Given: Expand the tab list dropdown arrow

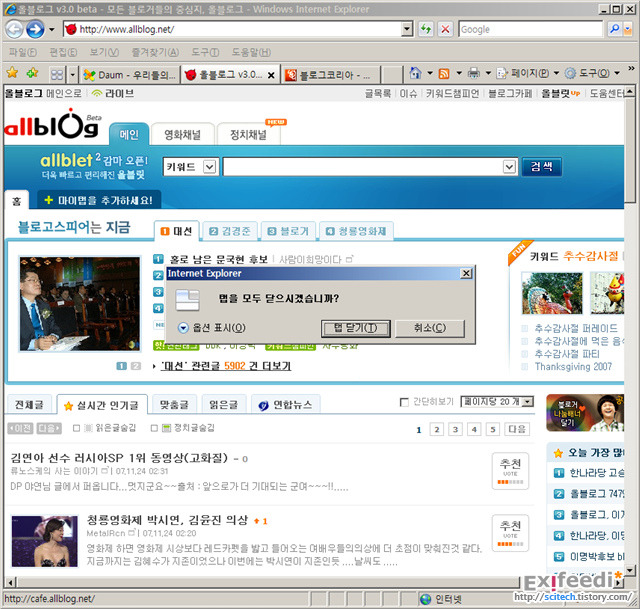Looking at the screenshot, I should (x=72, y=75).
